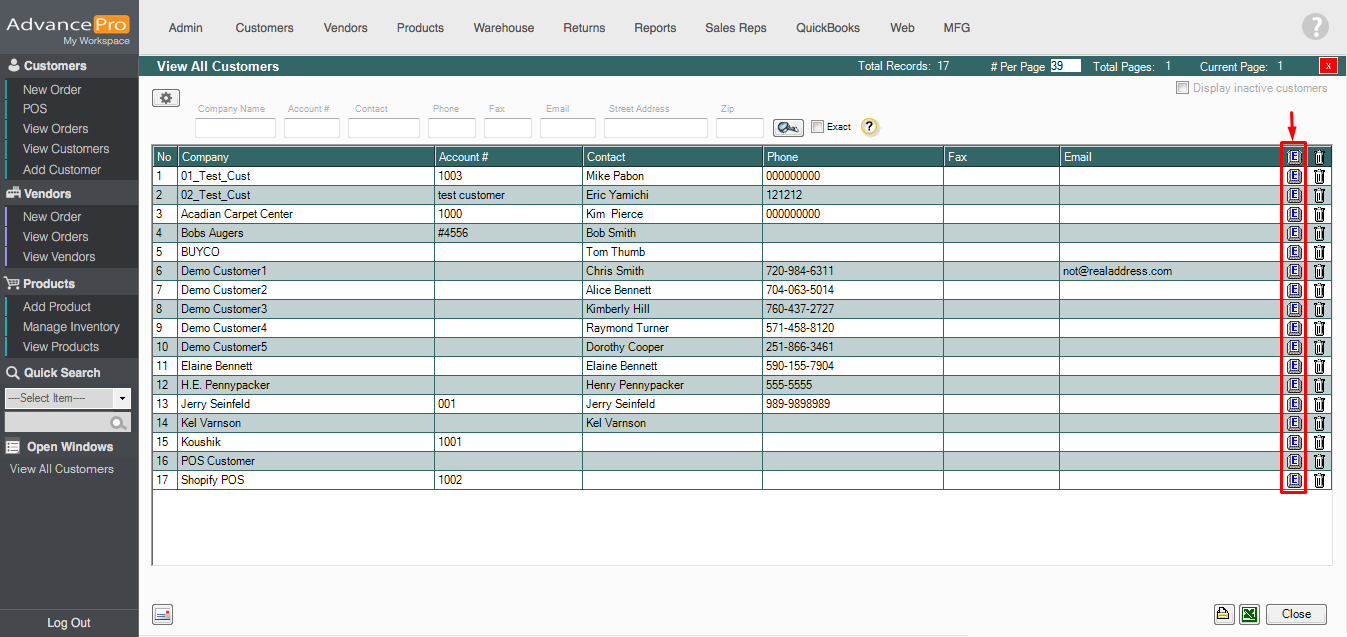Open the QuickBooks menu
1347x637 pixels.
(x=827, y=28)
